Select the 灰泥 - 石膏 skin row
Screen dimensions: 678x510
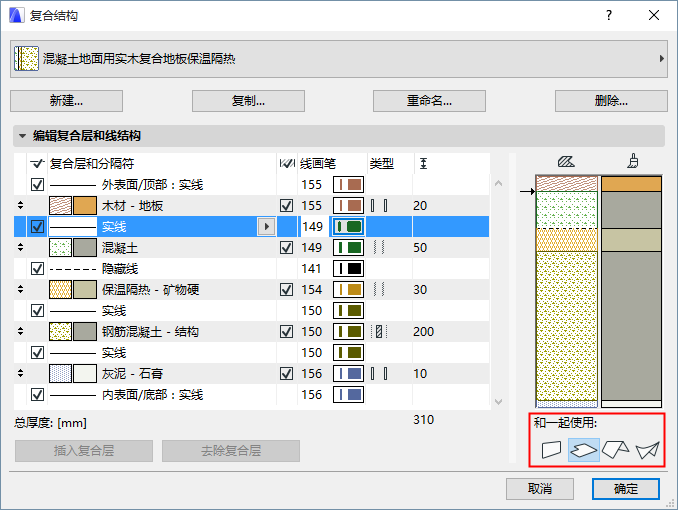pos(252,373)
